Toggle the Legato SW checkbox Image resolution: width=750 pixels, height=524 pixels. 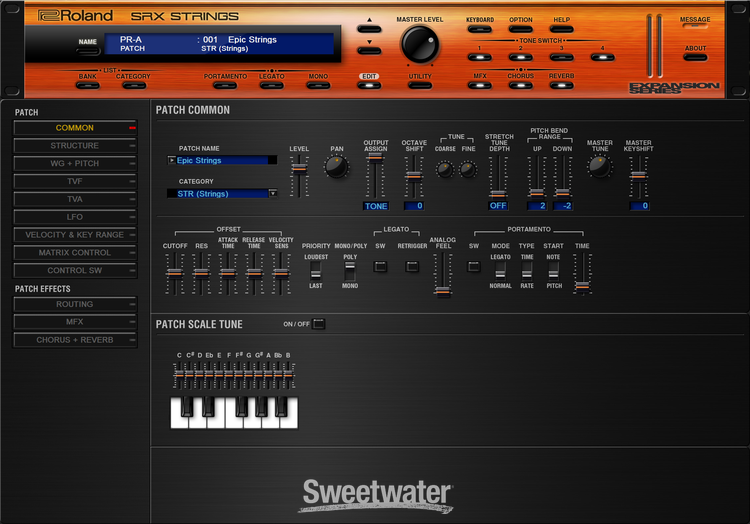[x=380, y=266]
